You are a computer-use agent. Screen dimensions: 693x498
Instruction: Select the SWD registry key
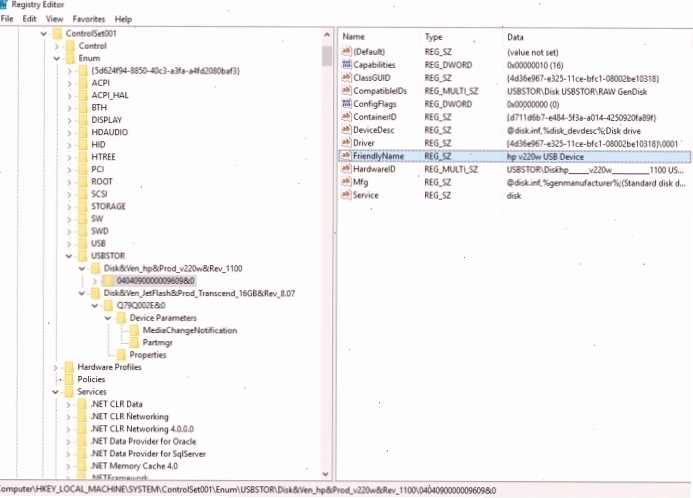tap(99, 231)
